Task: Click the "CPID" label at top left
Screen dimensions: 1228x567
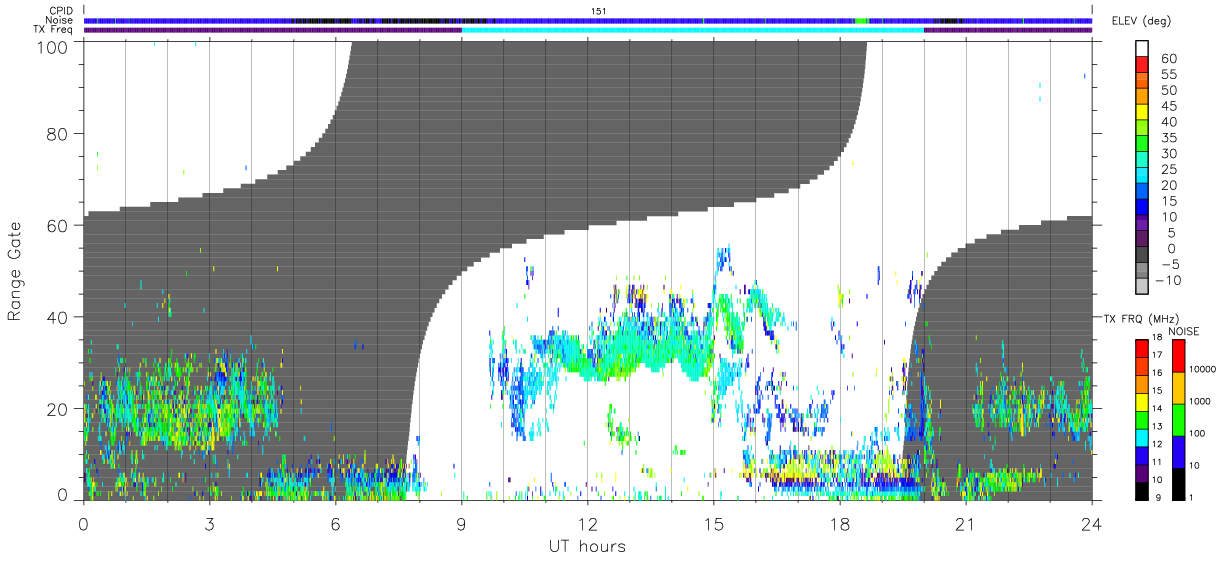Action: pyautogui.click(x=62, y=11)
